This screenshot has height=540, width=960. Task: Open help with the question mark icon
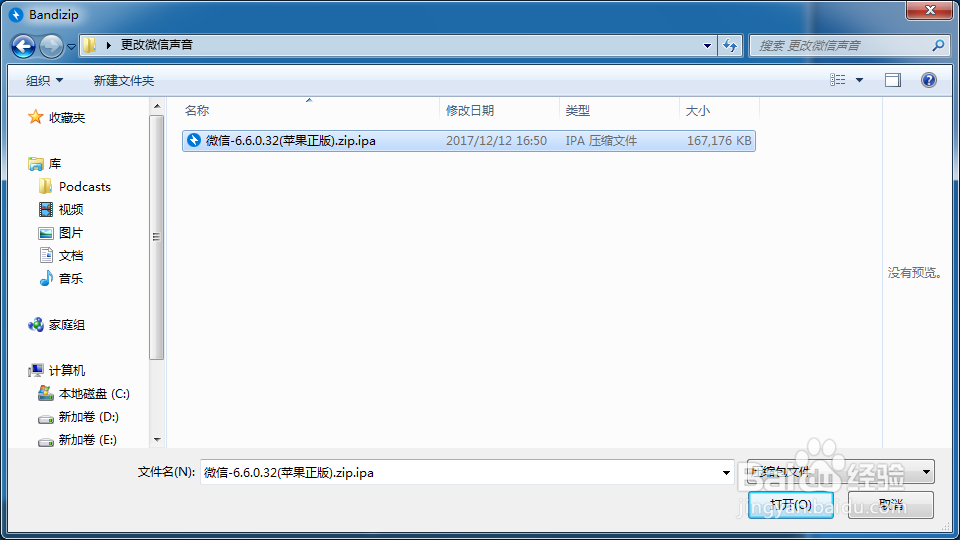click(x=929, y=80)
